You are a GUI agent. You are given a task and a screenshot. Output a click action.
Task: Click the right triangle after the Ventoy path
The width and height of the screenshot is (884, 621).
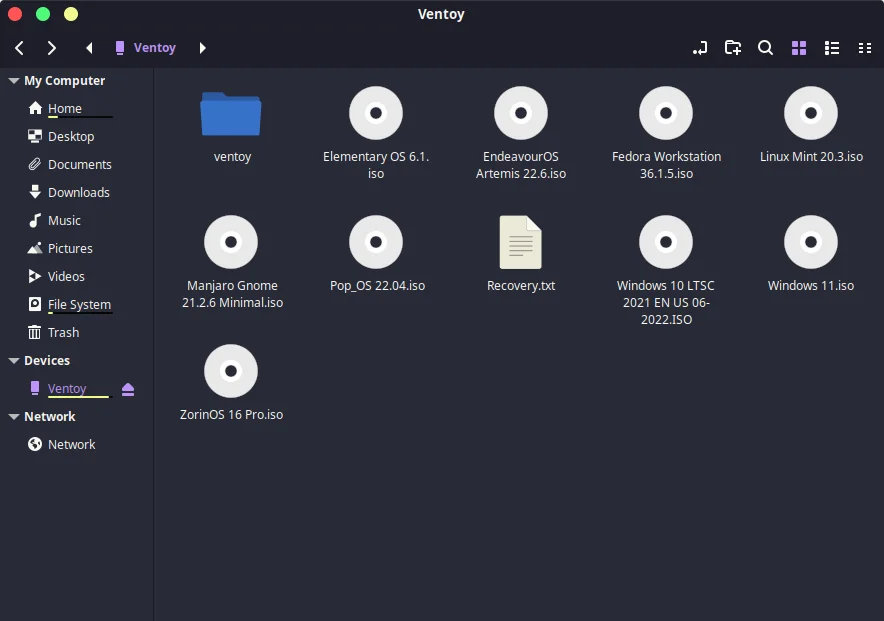(202, 48)
